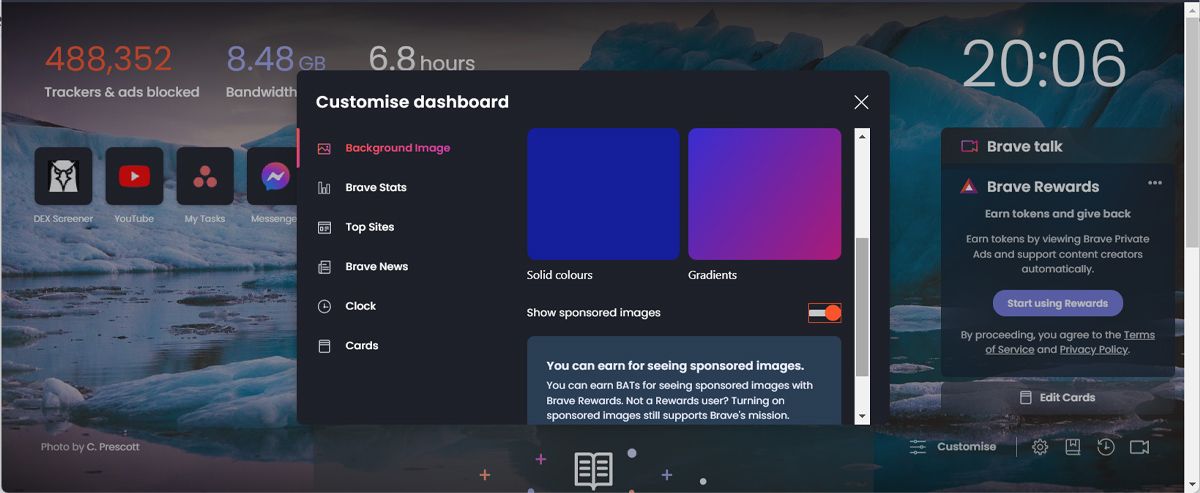Toggle Show sponsored images switch

pos(825,313)
